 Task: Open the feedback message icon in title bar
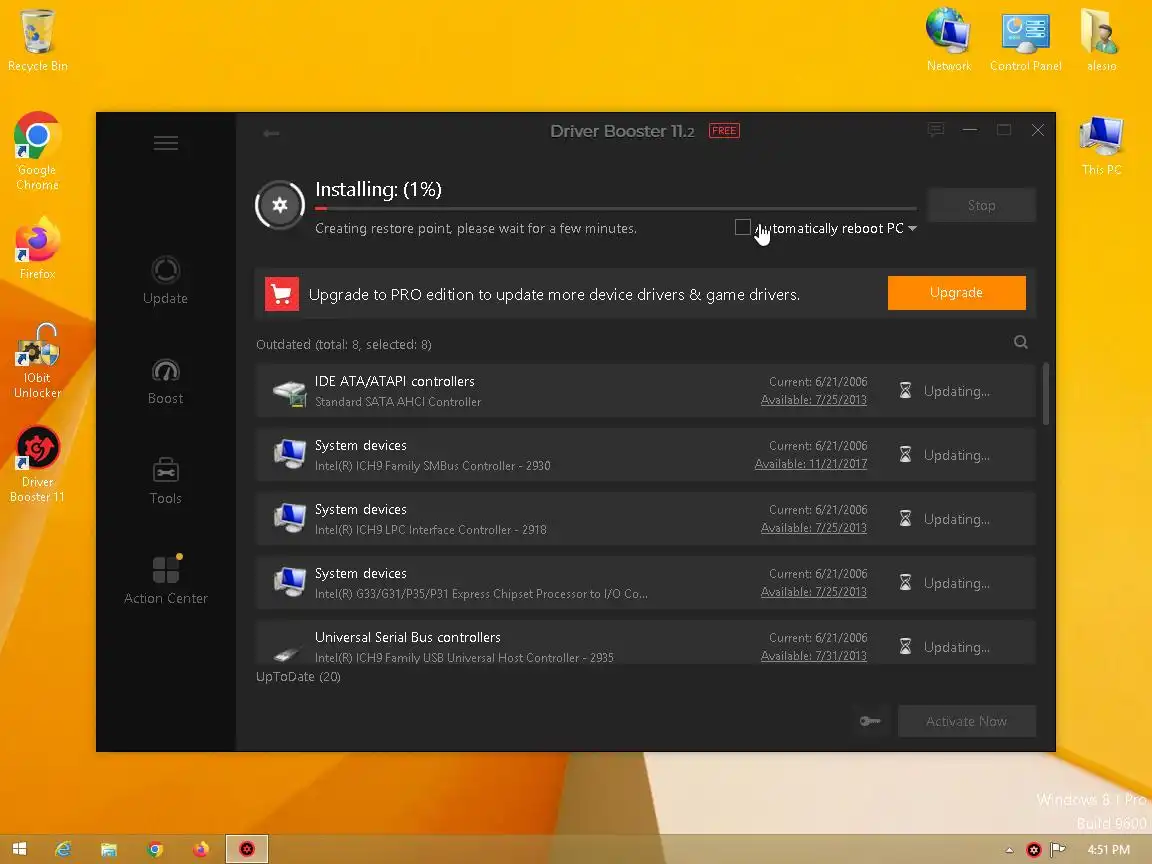935,130
